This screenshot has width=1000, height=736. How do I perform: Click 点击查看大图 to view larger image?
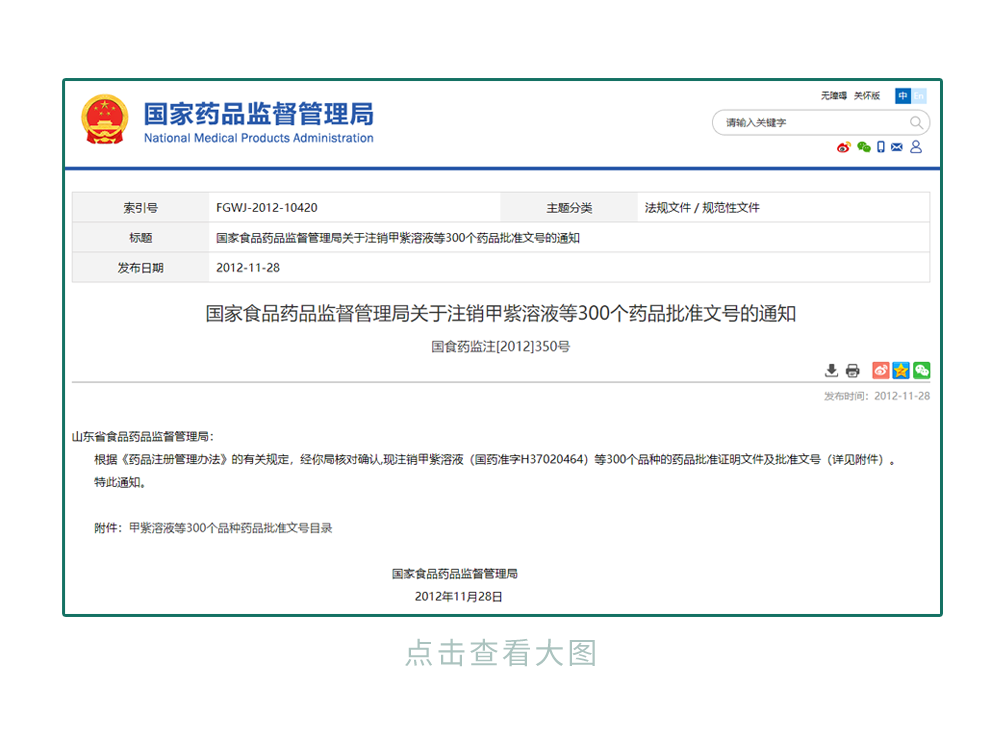pos(501,653)
